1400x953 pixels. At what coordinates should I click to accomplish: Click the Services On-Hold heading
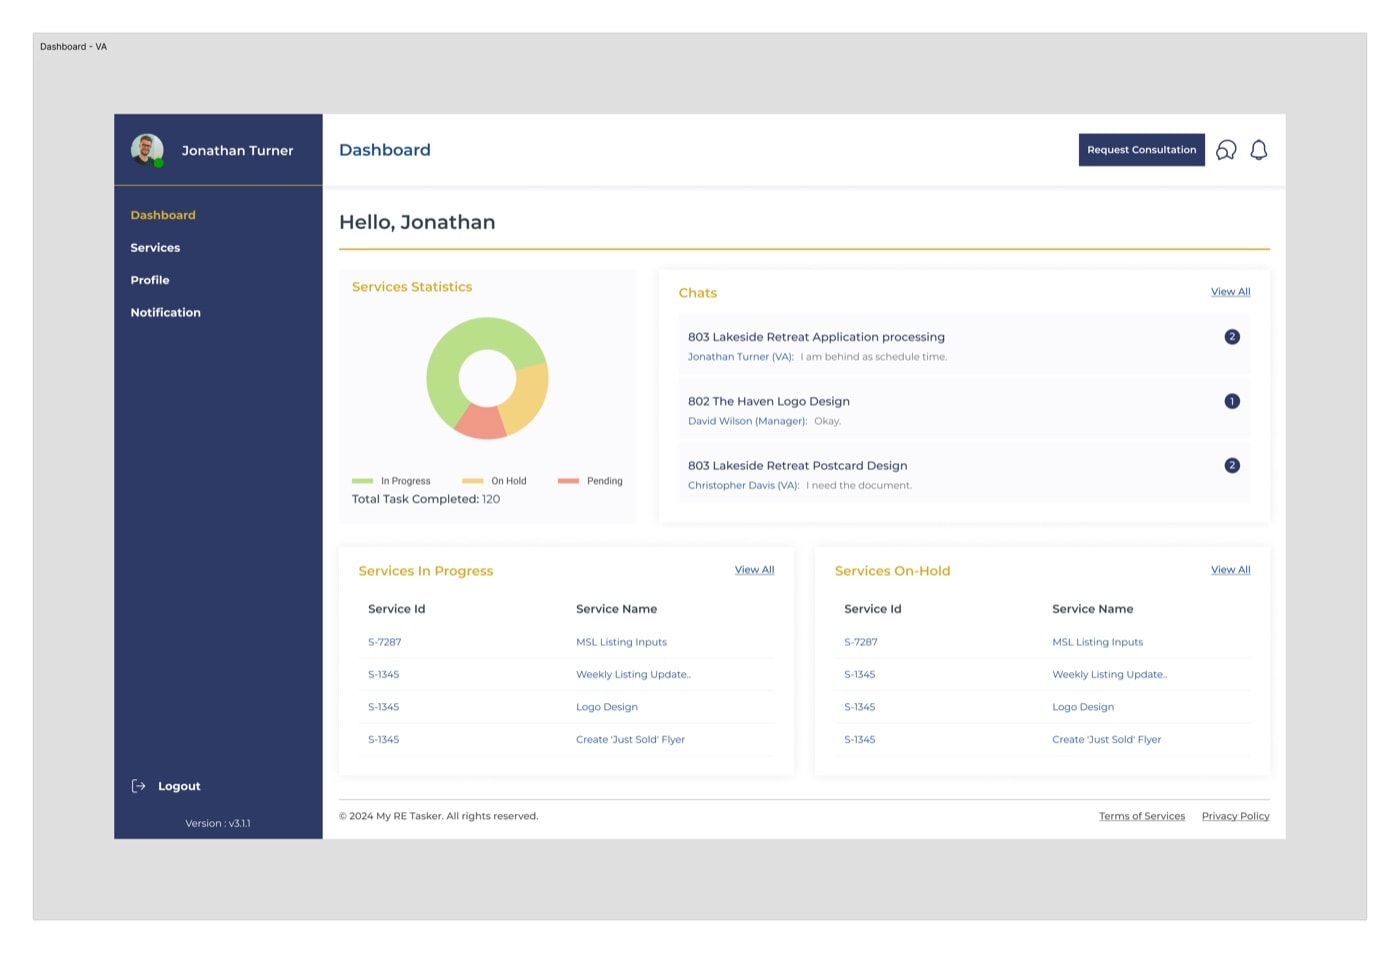893,571
